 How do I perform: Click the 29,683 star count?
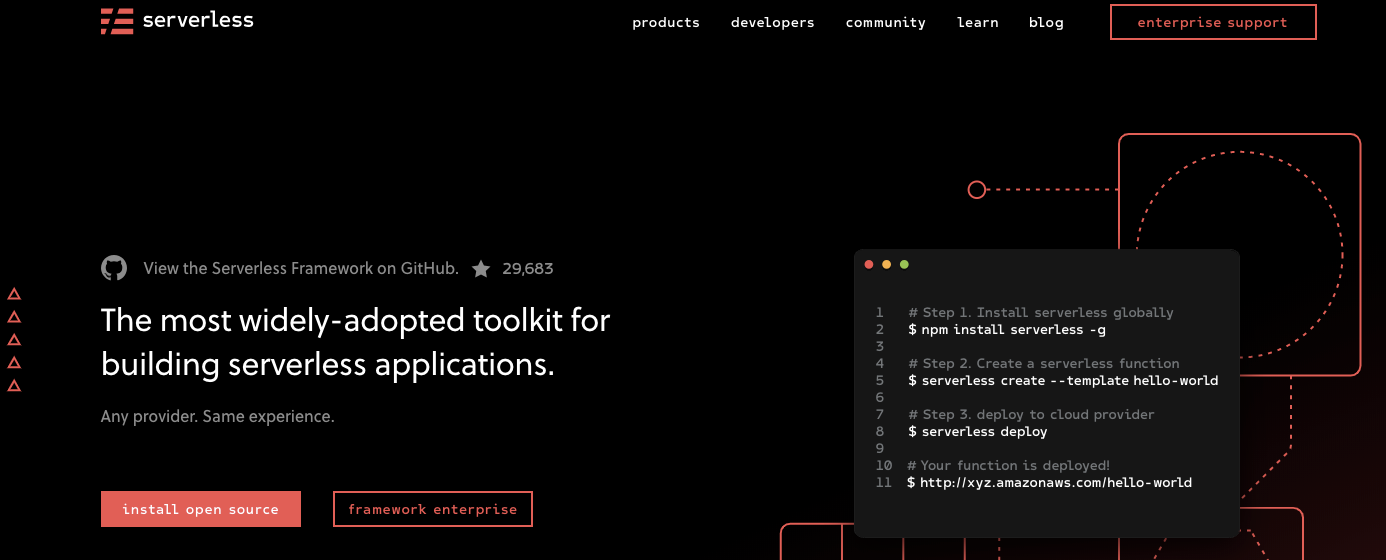pyautogui.click(x=528, y=268)
